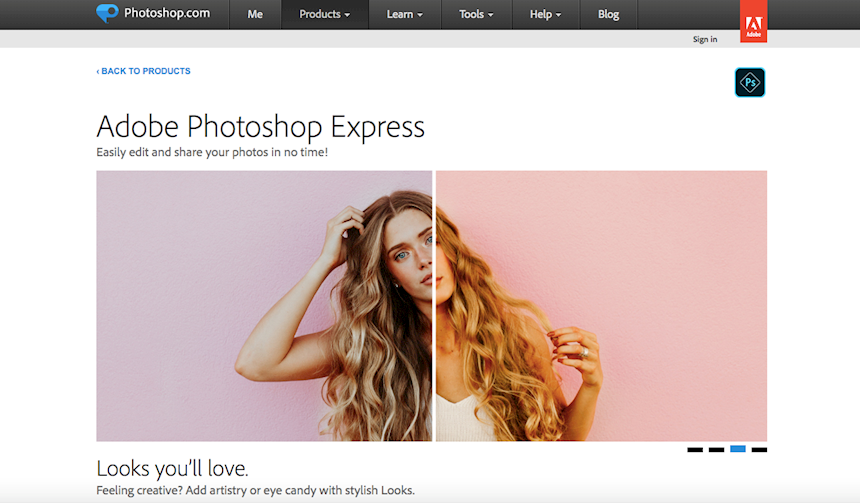Expand the Tools dropdown menu

pyautogui.click(x=476, y=14)
